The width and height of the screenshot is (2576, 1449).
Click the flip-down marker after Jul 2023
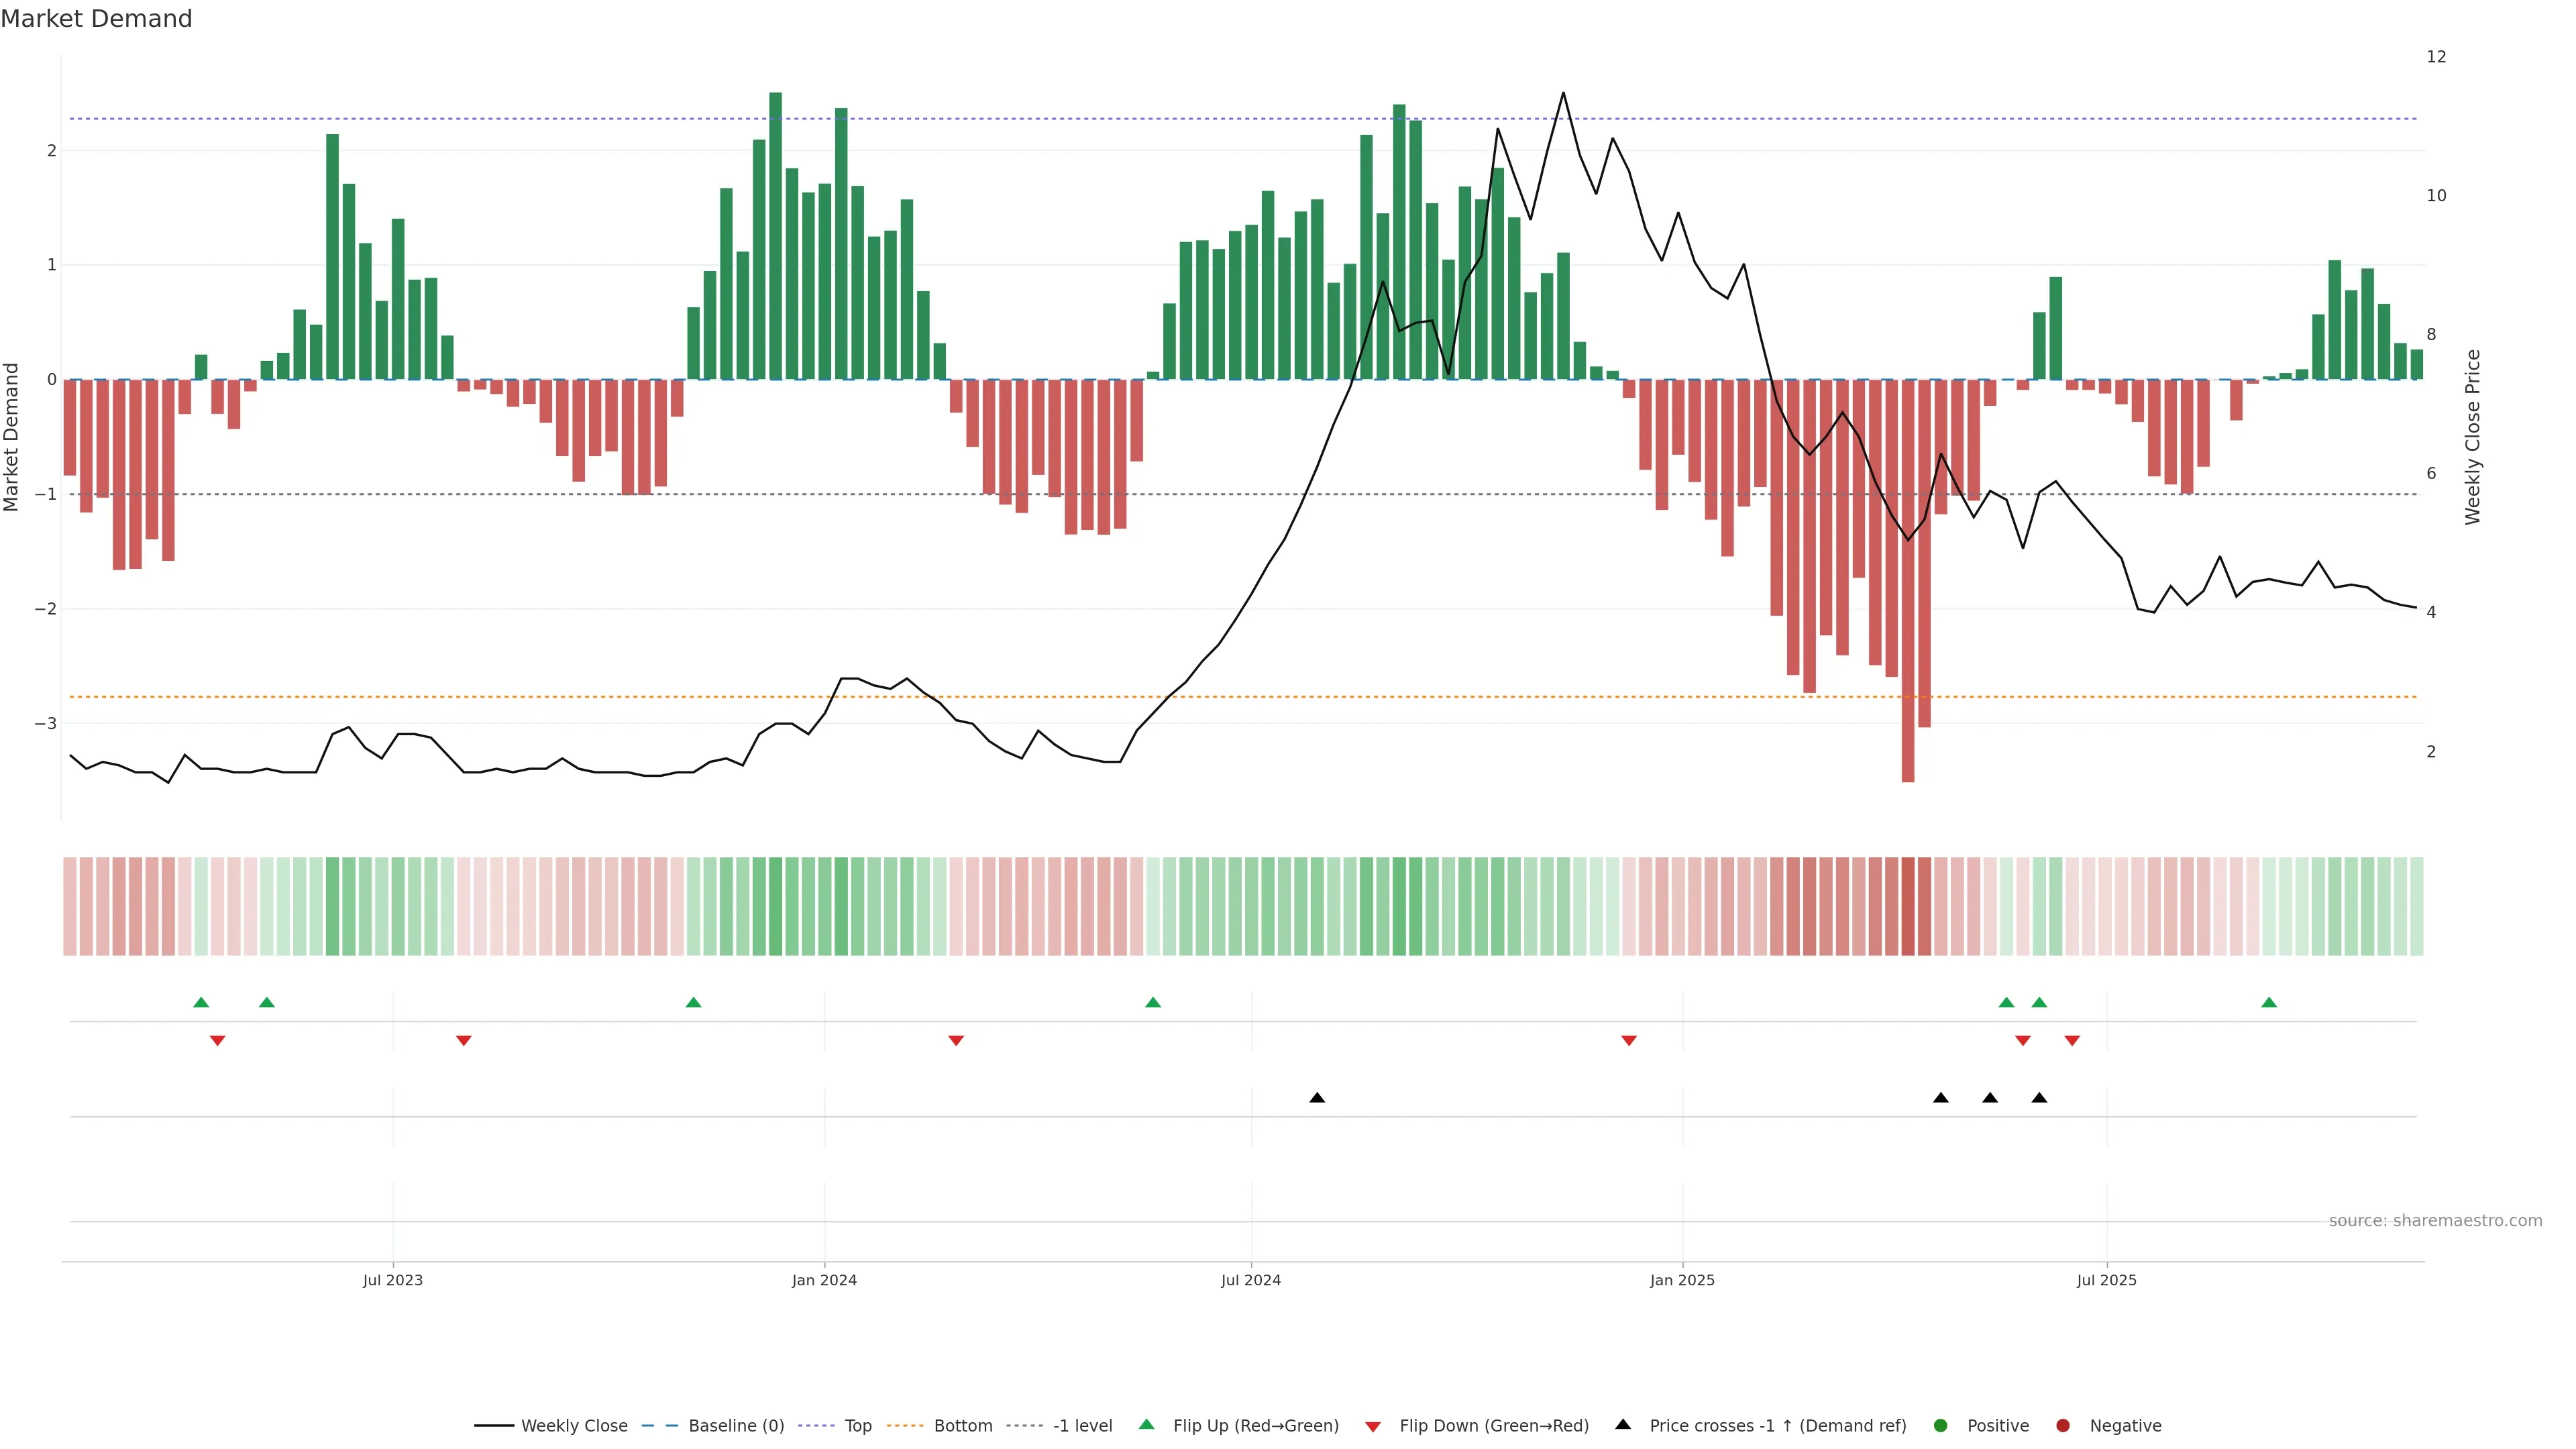pos(464,1041)
